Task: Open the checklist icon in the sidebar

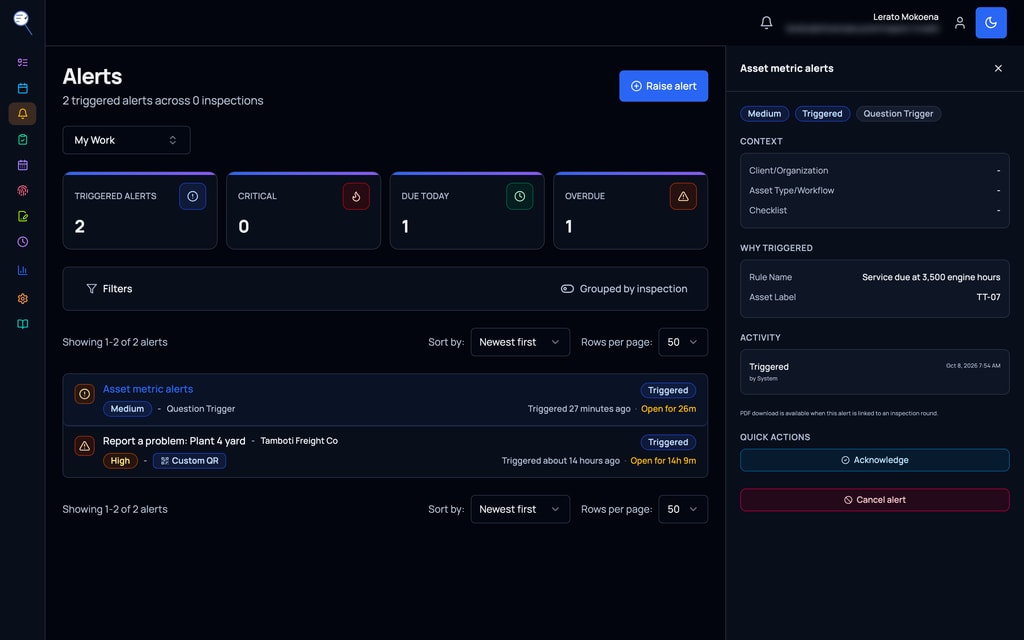Action: point(23,63)
